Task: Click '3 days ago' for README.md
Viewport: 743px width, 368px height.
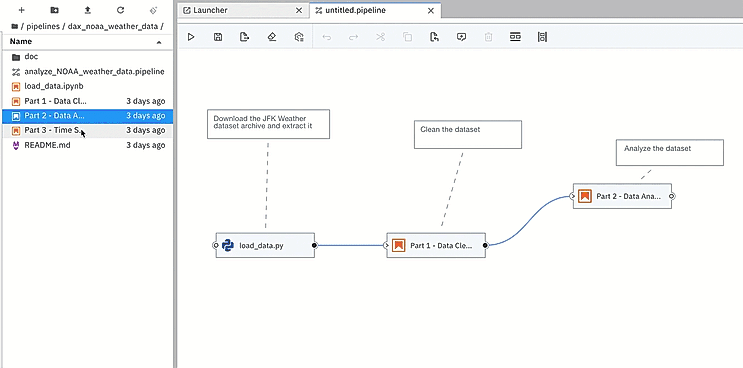Action: pos(145,145)
